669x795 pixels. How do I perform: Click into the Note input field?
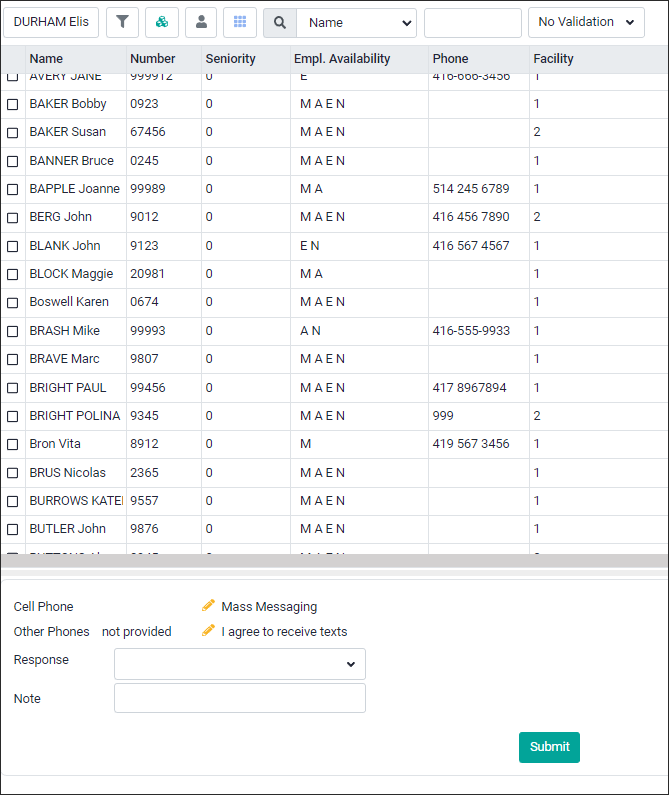(x=240, y=698)
